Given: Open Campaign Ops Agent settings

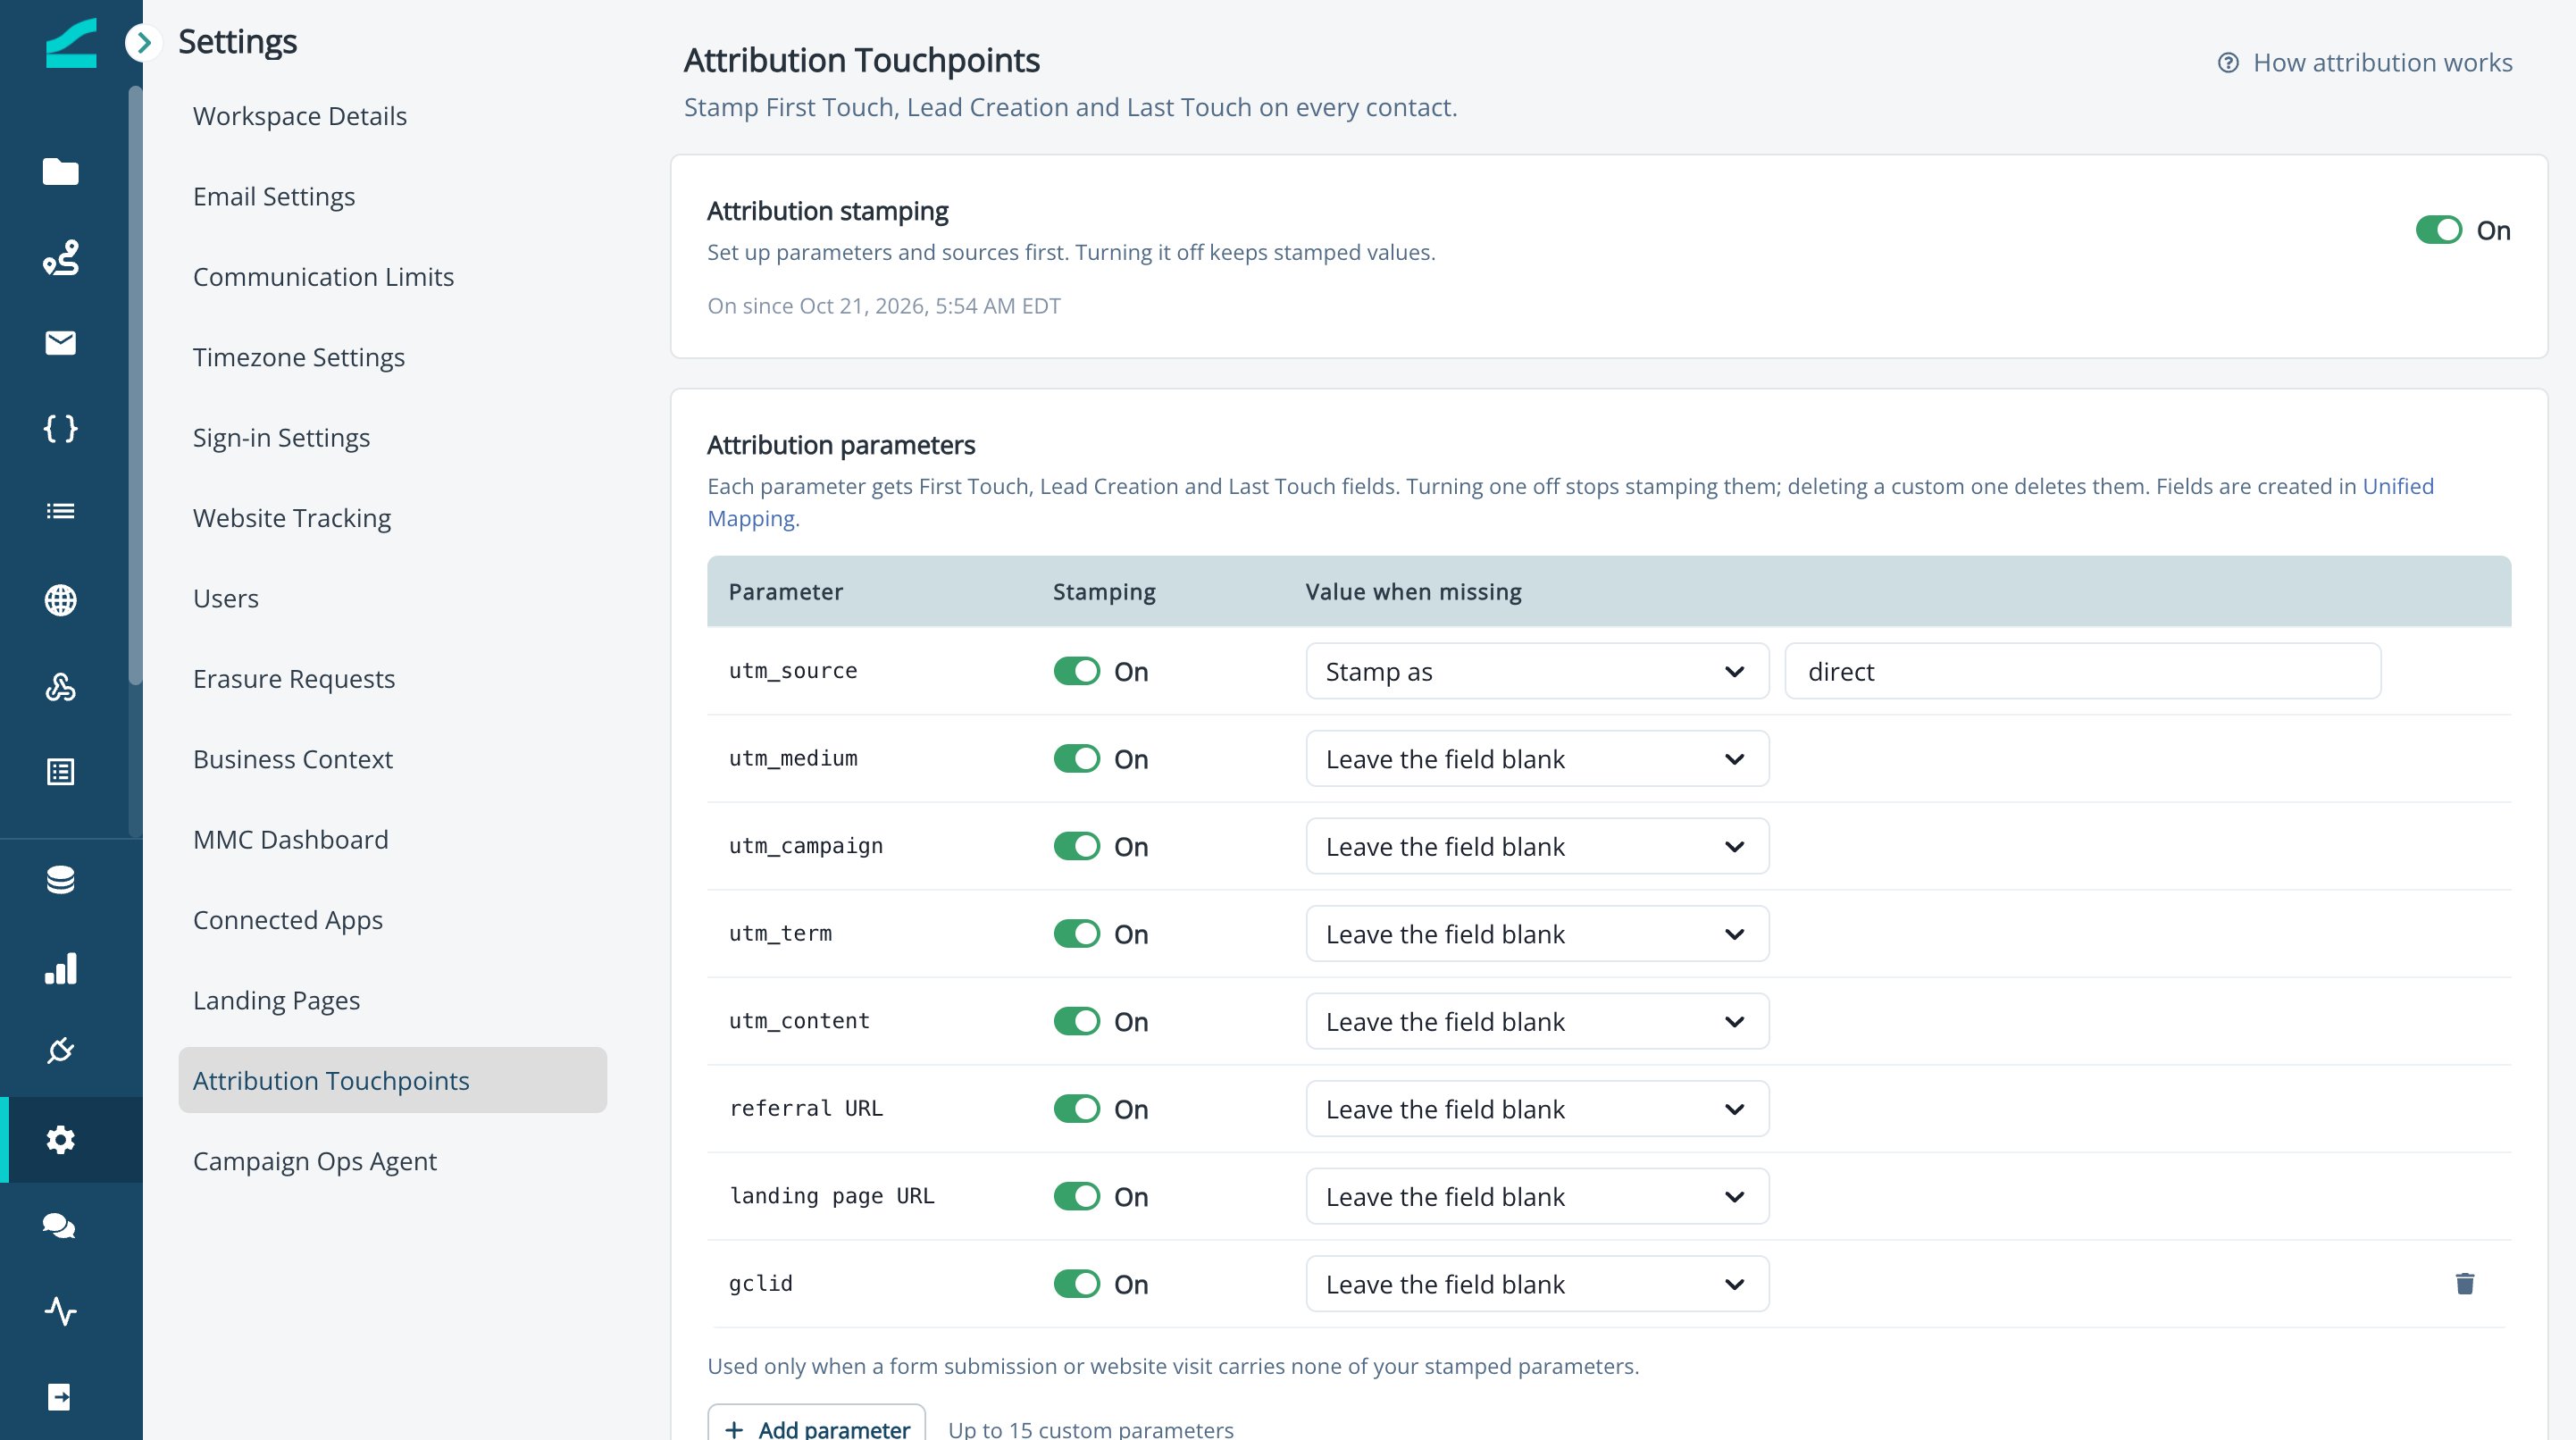Looking at the screenshot, I should pos(392,1161).
